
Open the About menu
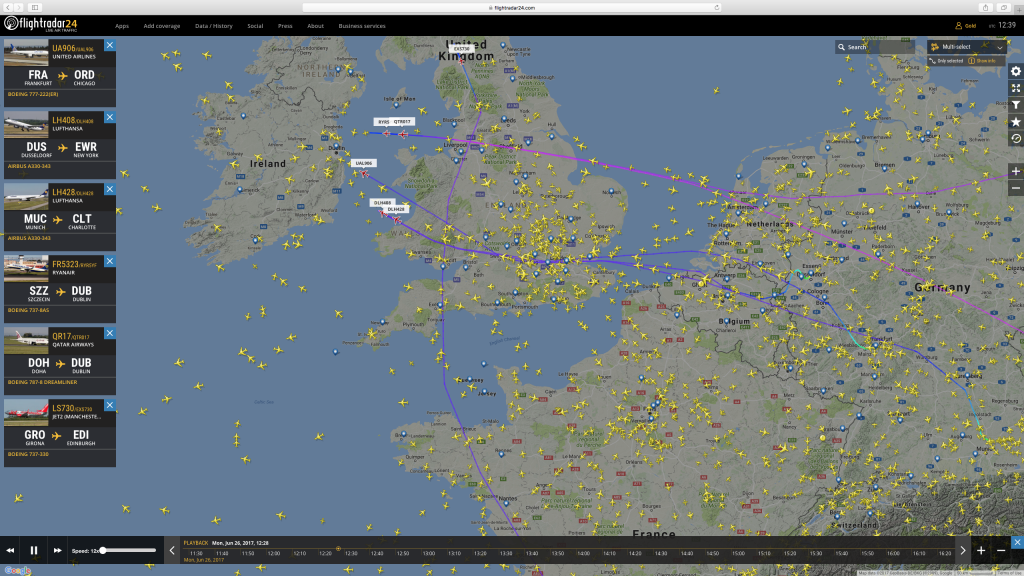tap(315, 26)
